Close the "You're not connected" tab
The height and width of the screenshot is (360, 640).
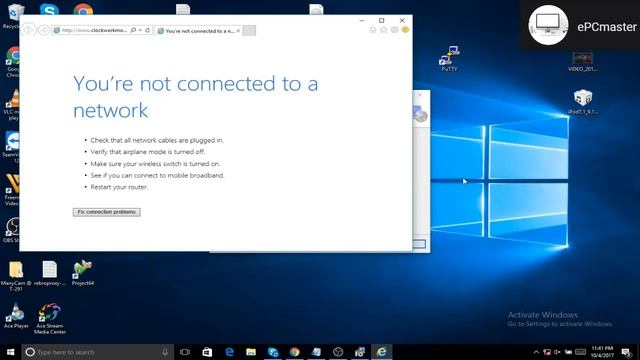click(x=238, y=31)
